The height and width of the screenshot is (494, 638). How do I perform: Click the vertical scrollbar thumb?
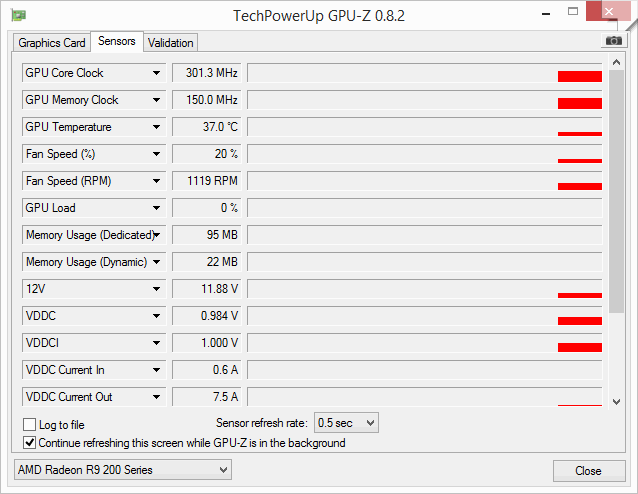(616, 191)
